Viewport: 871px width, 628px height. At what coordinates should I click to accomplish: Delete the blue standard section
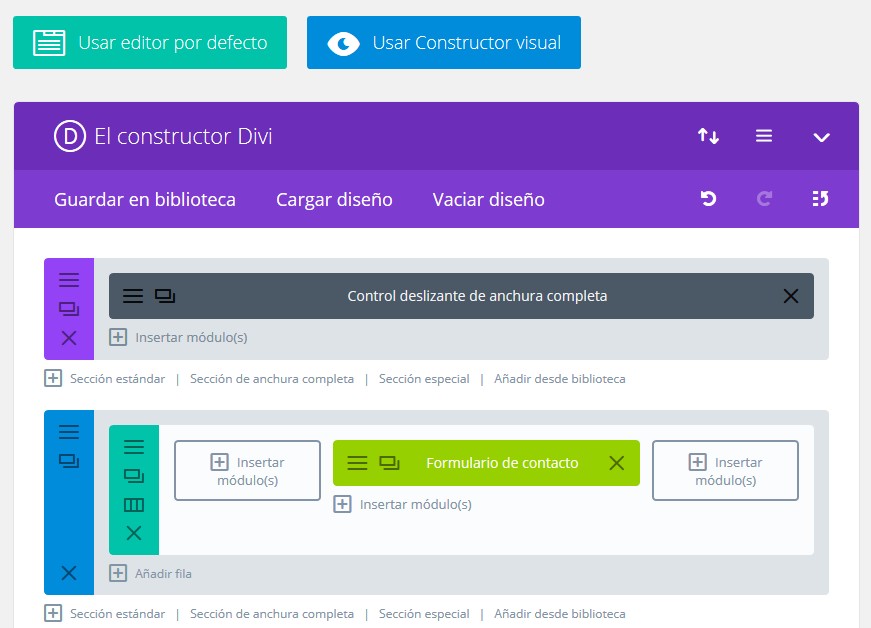point(69,573)
